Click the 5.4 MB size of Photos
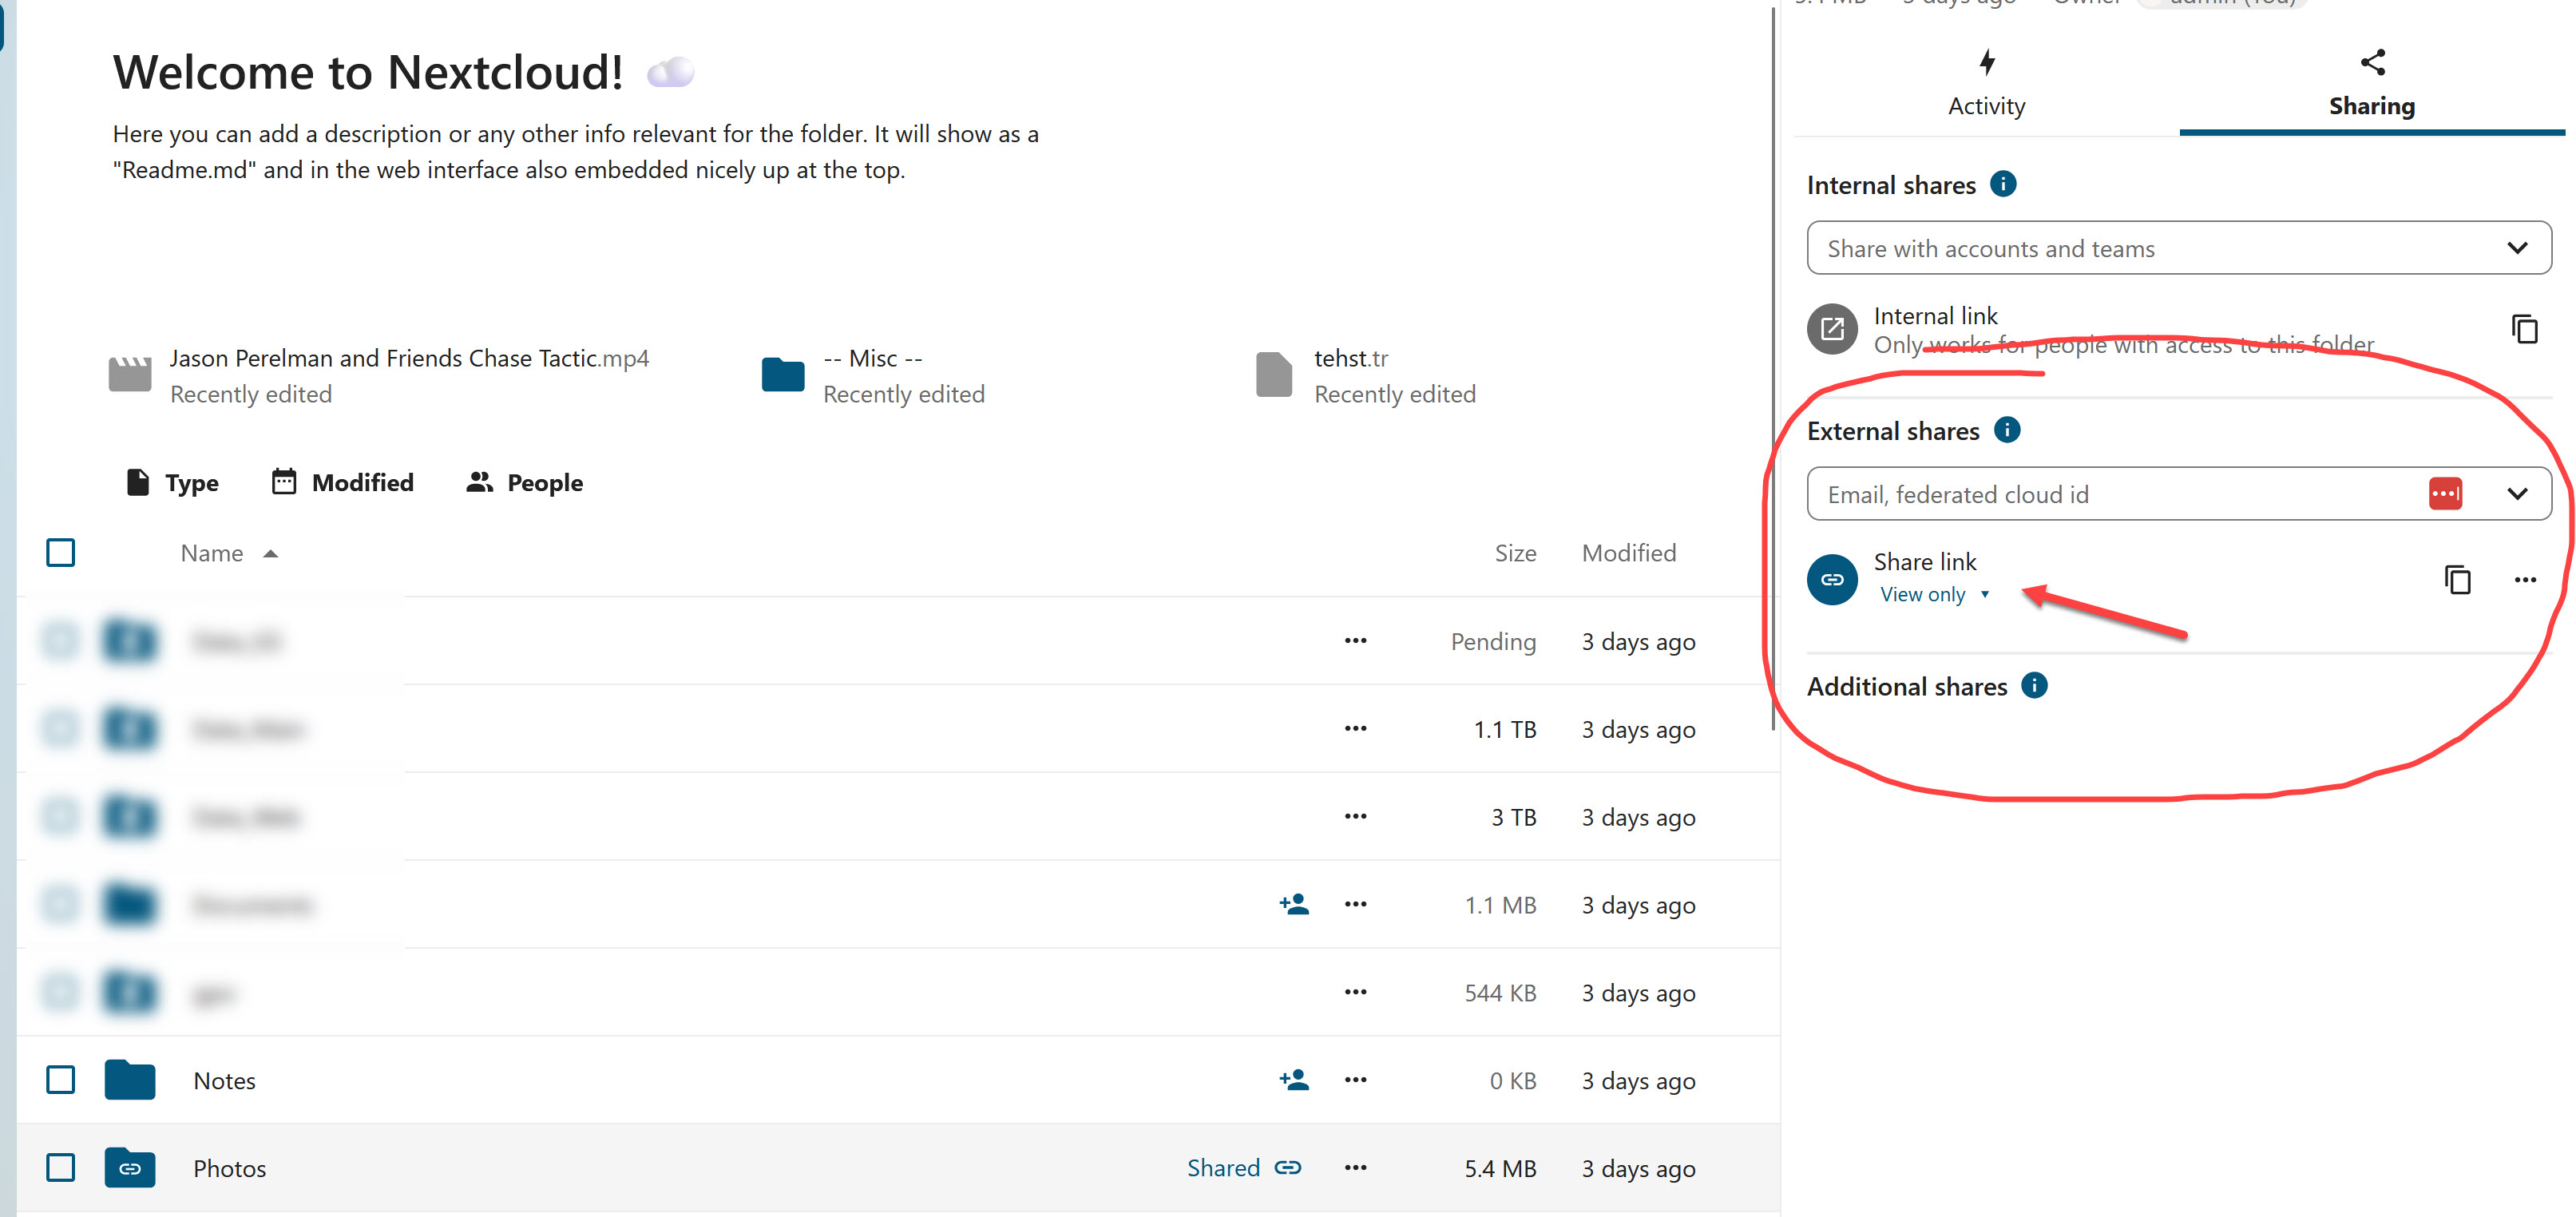2576x1217 pixels. coord(1500,1168)
